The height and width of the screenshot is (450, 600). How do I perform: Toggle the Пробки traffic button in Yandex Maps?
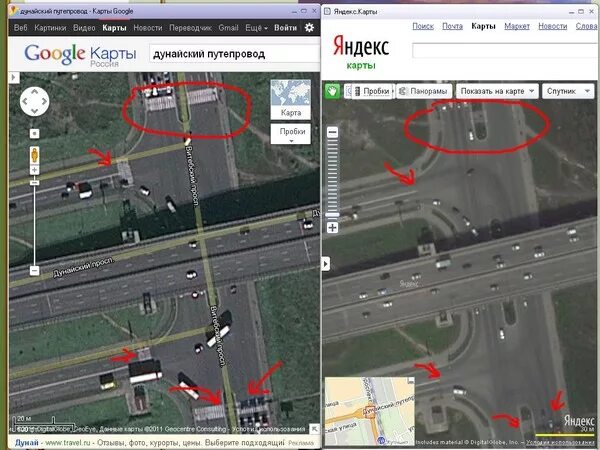[x=373, y=91]
